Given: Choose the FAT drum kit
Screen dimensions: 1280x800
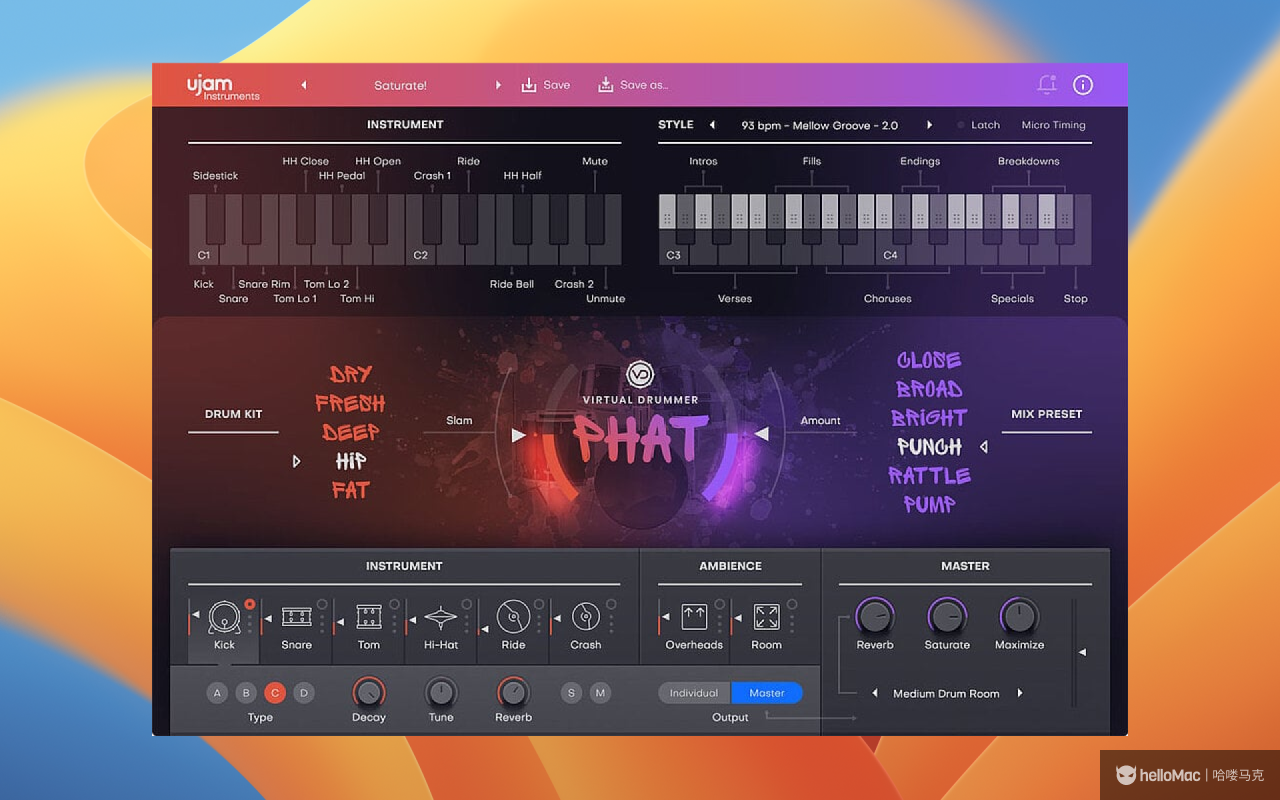Looking at the screenshot, I should pyautogui.click(x=351, y=490).
